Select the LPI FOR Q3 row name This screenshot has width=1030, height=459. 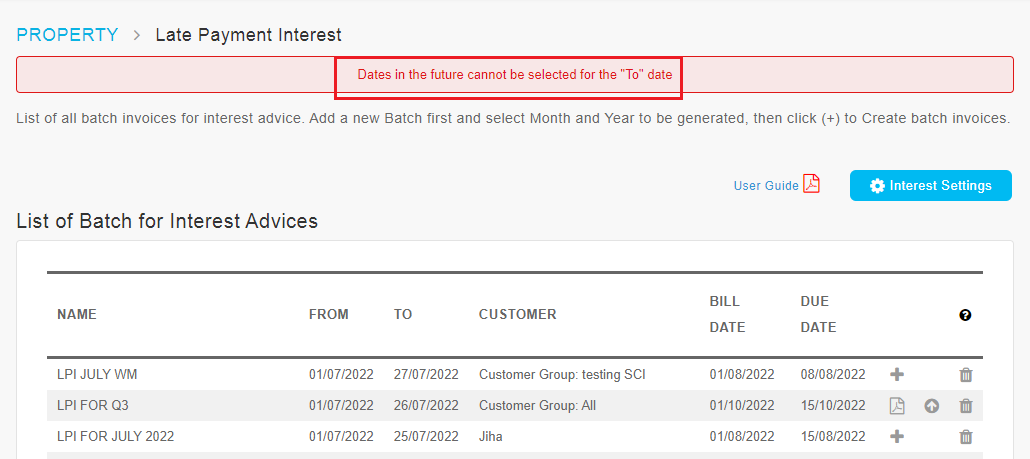click(93, 406)
